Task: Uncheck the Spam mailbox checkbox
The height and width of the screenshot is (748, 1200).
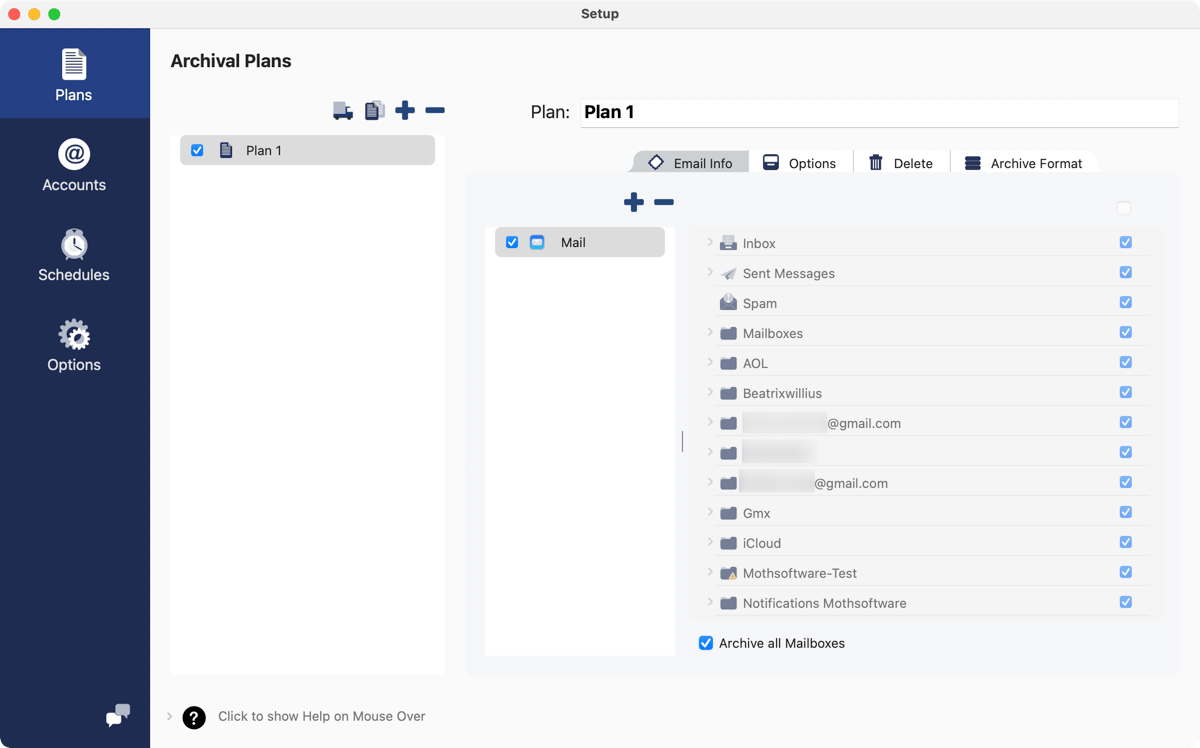Action: [1126, 302]
